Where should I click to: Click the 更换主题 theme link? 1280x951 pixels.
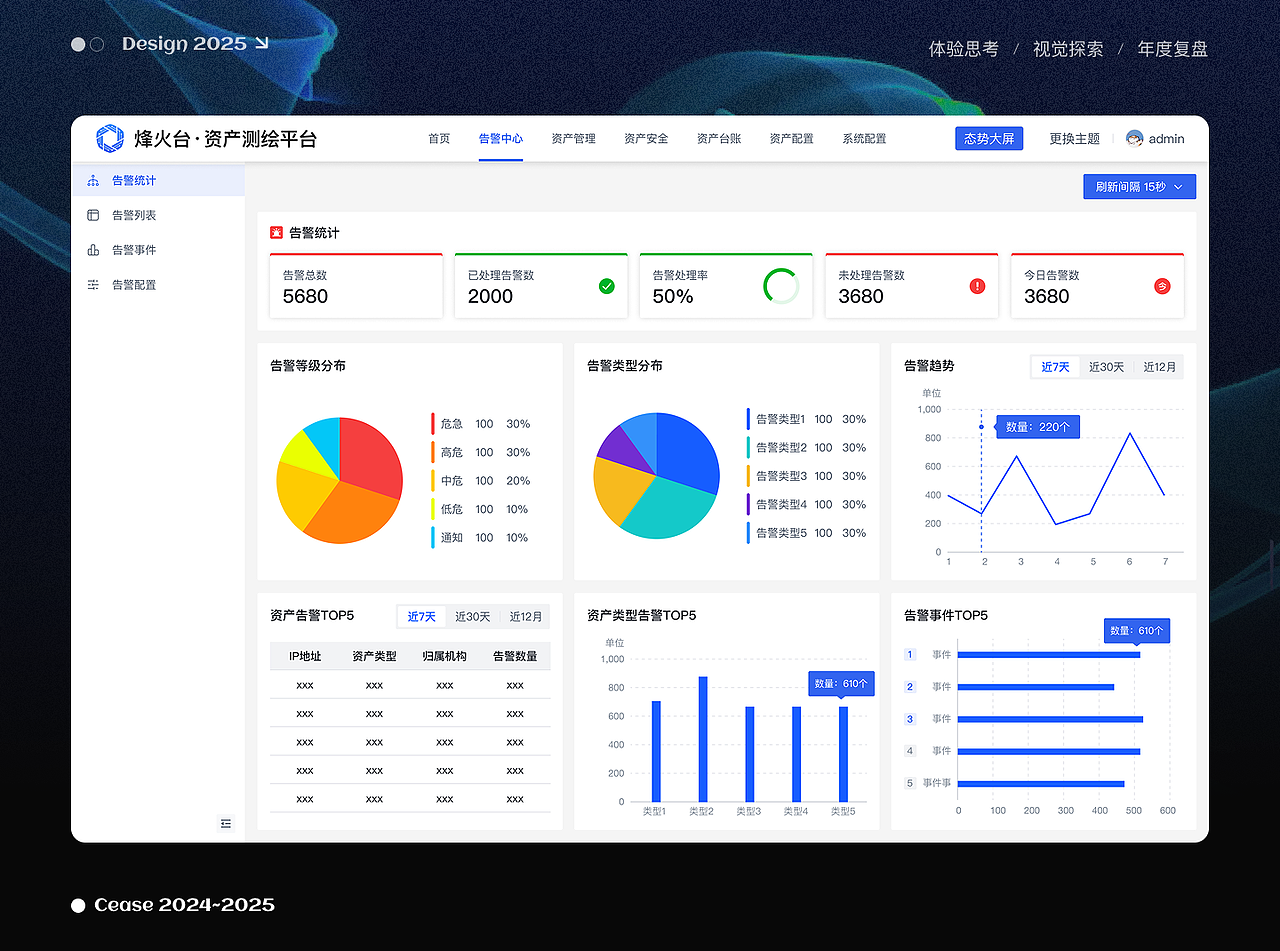pyautogui.click(x=1074, y=139)
